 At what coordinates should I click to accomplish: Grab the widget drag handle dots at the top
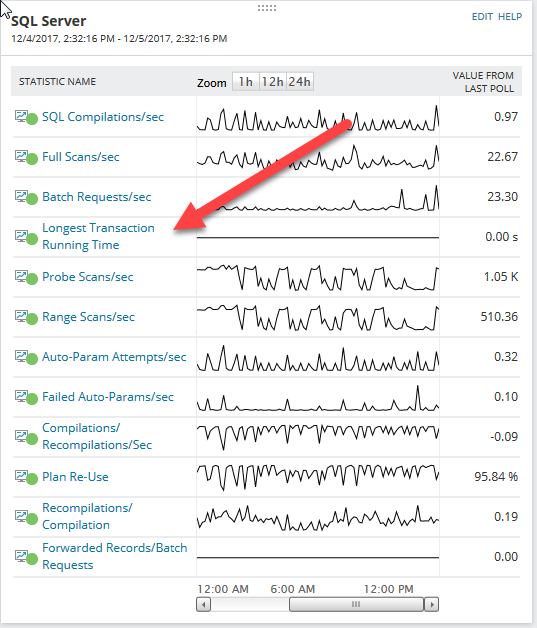(x=267, y=8)
